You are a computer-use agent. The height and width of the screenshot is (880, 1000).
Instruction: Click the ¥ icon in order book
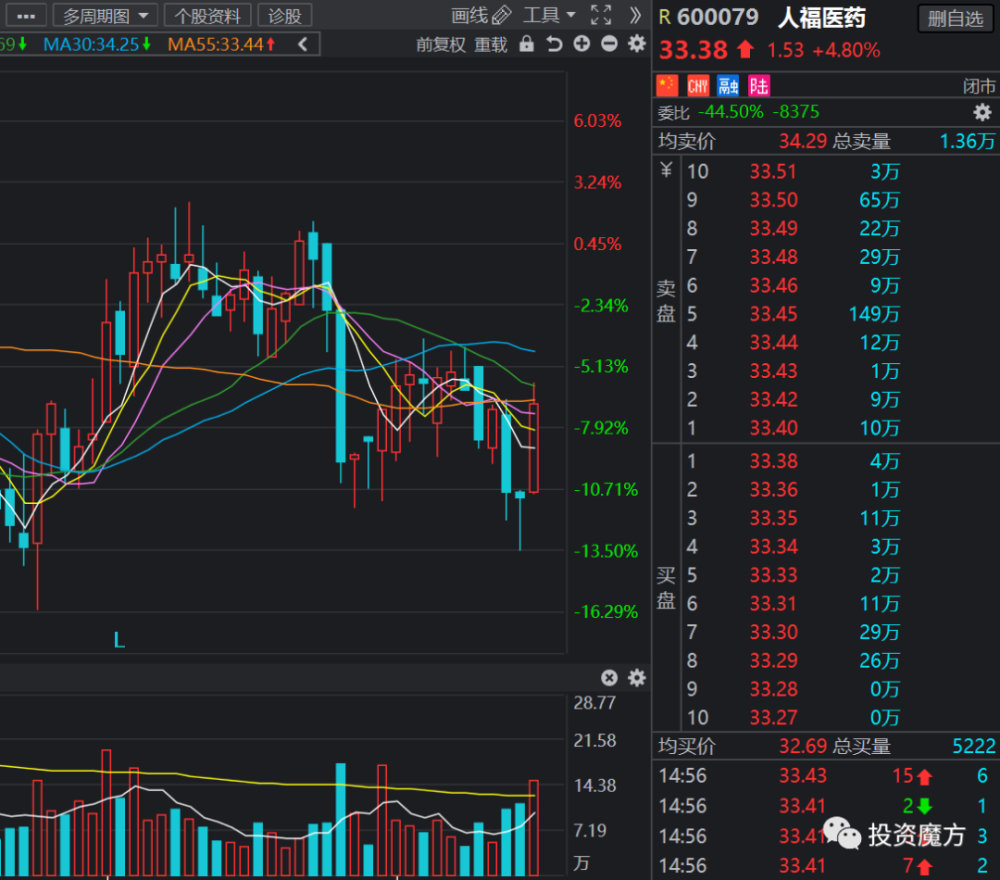tap(666, 170)
